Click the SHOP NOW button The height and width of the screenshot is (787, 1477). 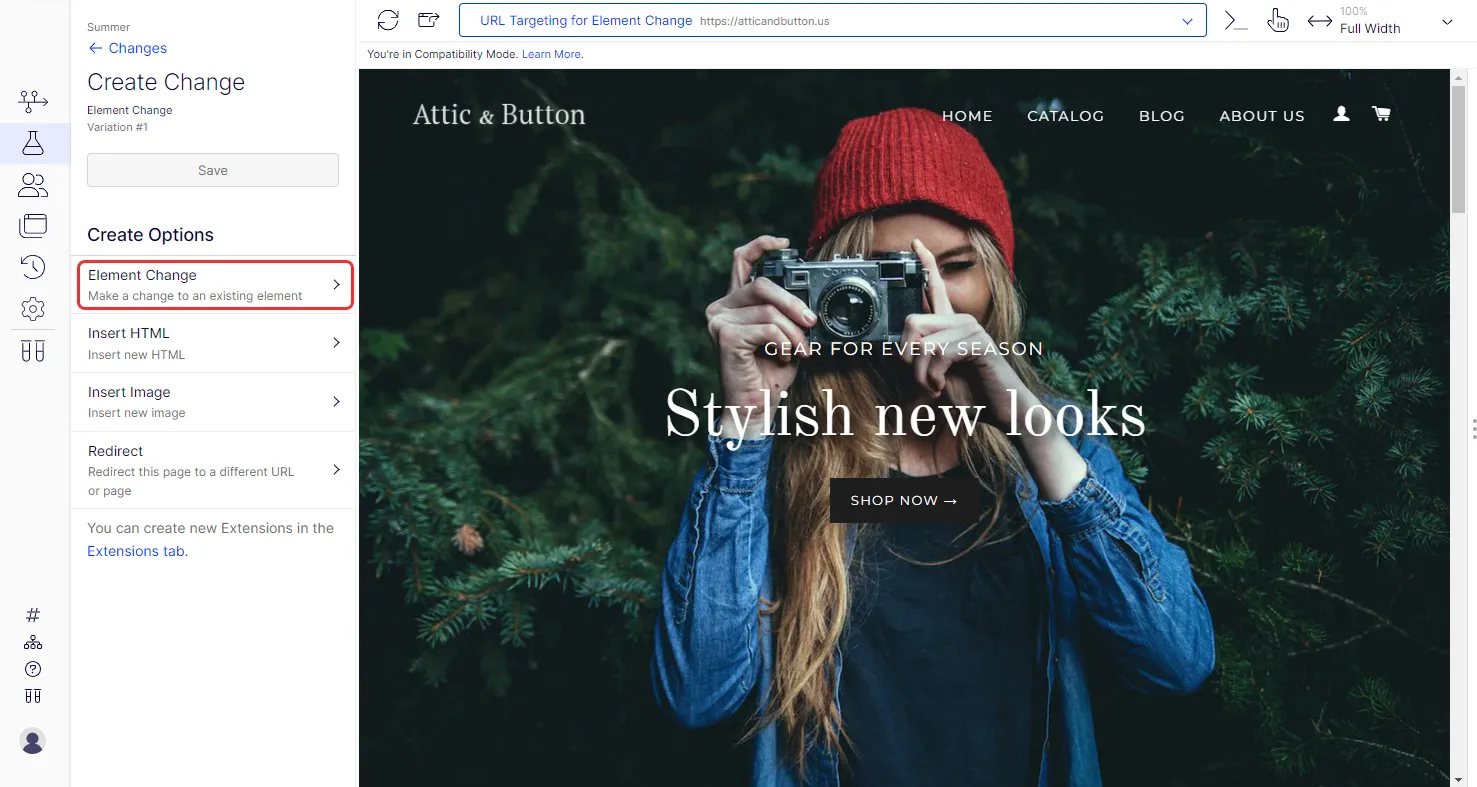[x=904, y=500]
